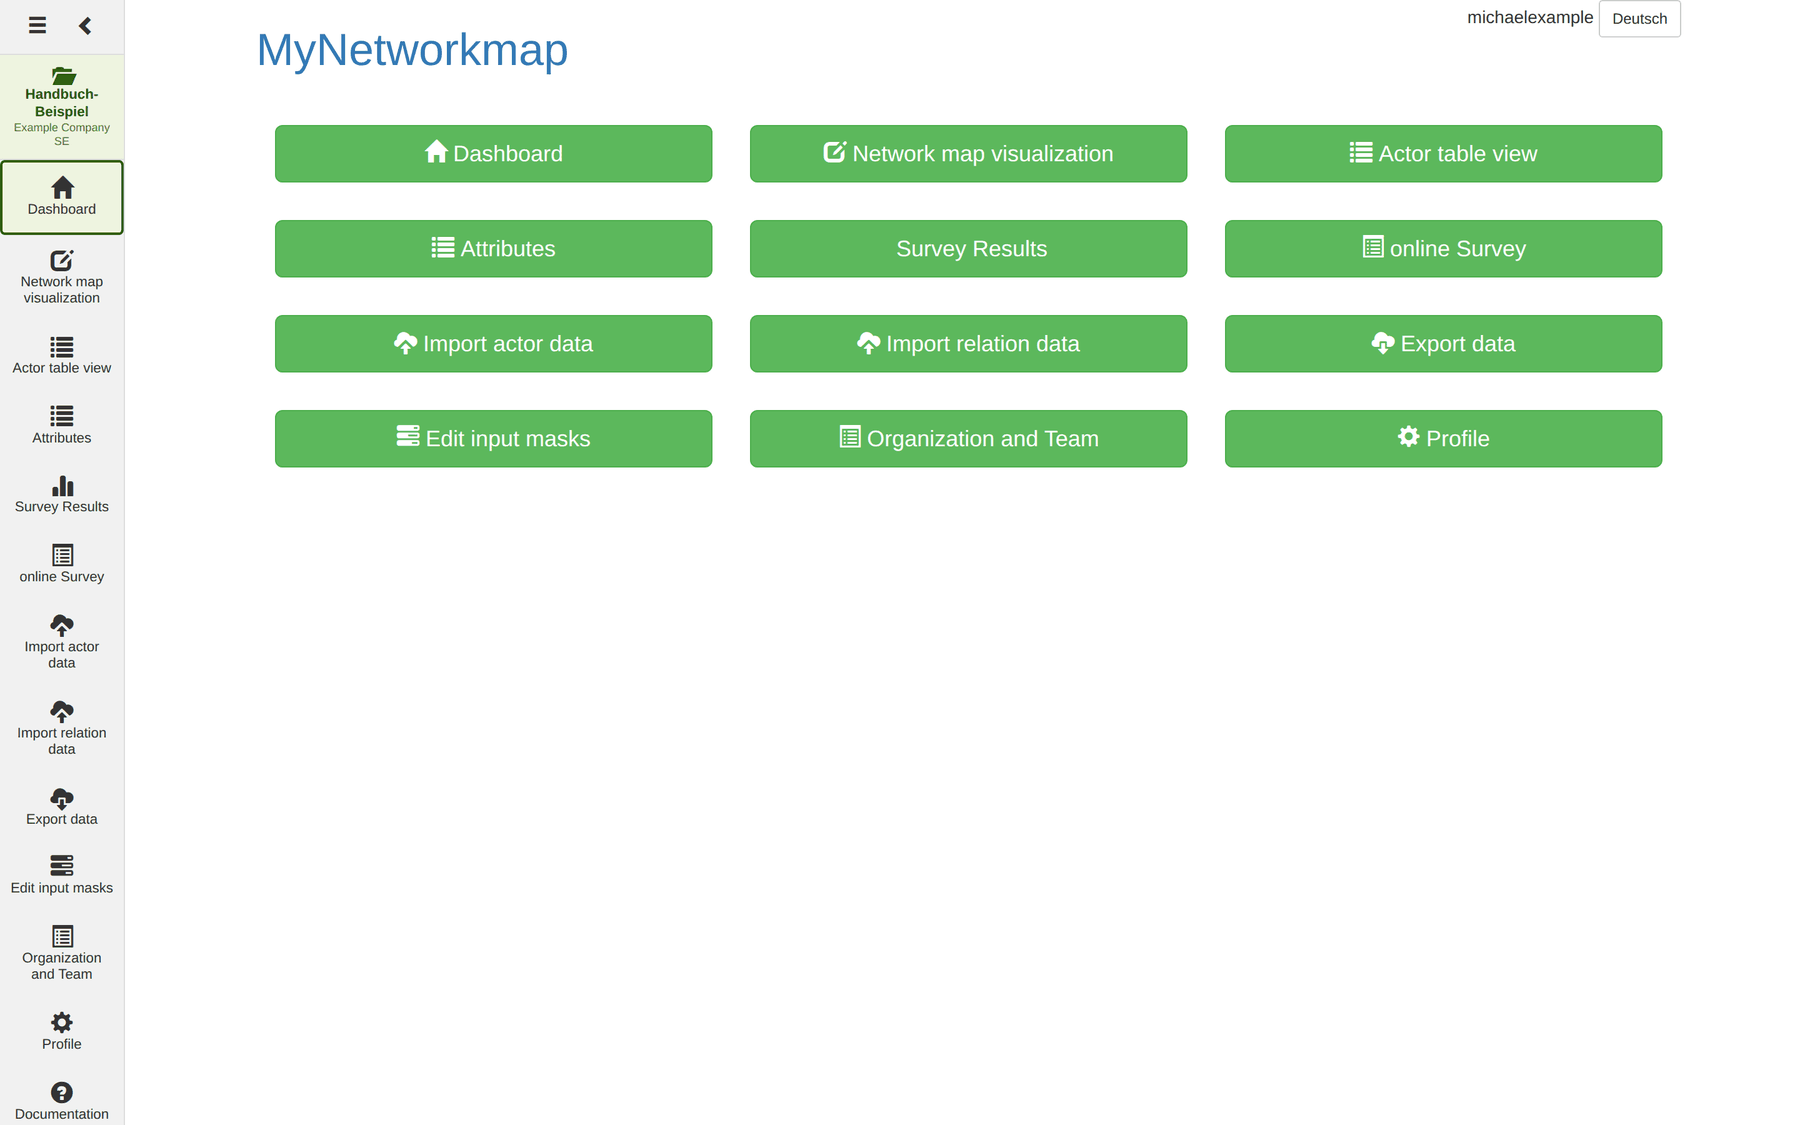Image resolution: width=1800 pixels, height=1125 pixels.
Task: Click online Survey sidebar icon
Action: (x=62, y=555)
